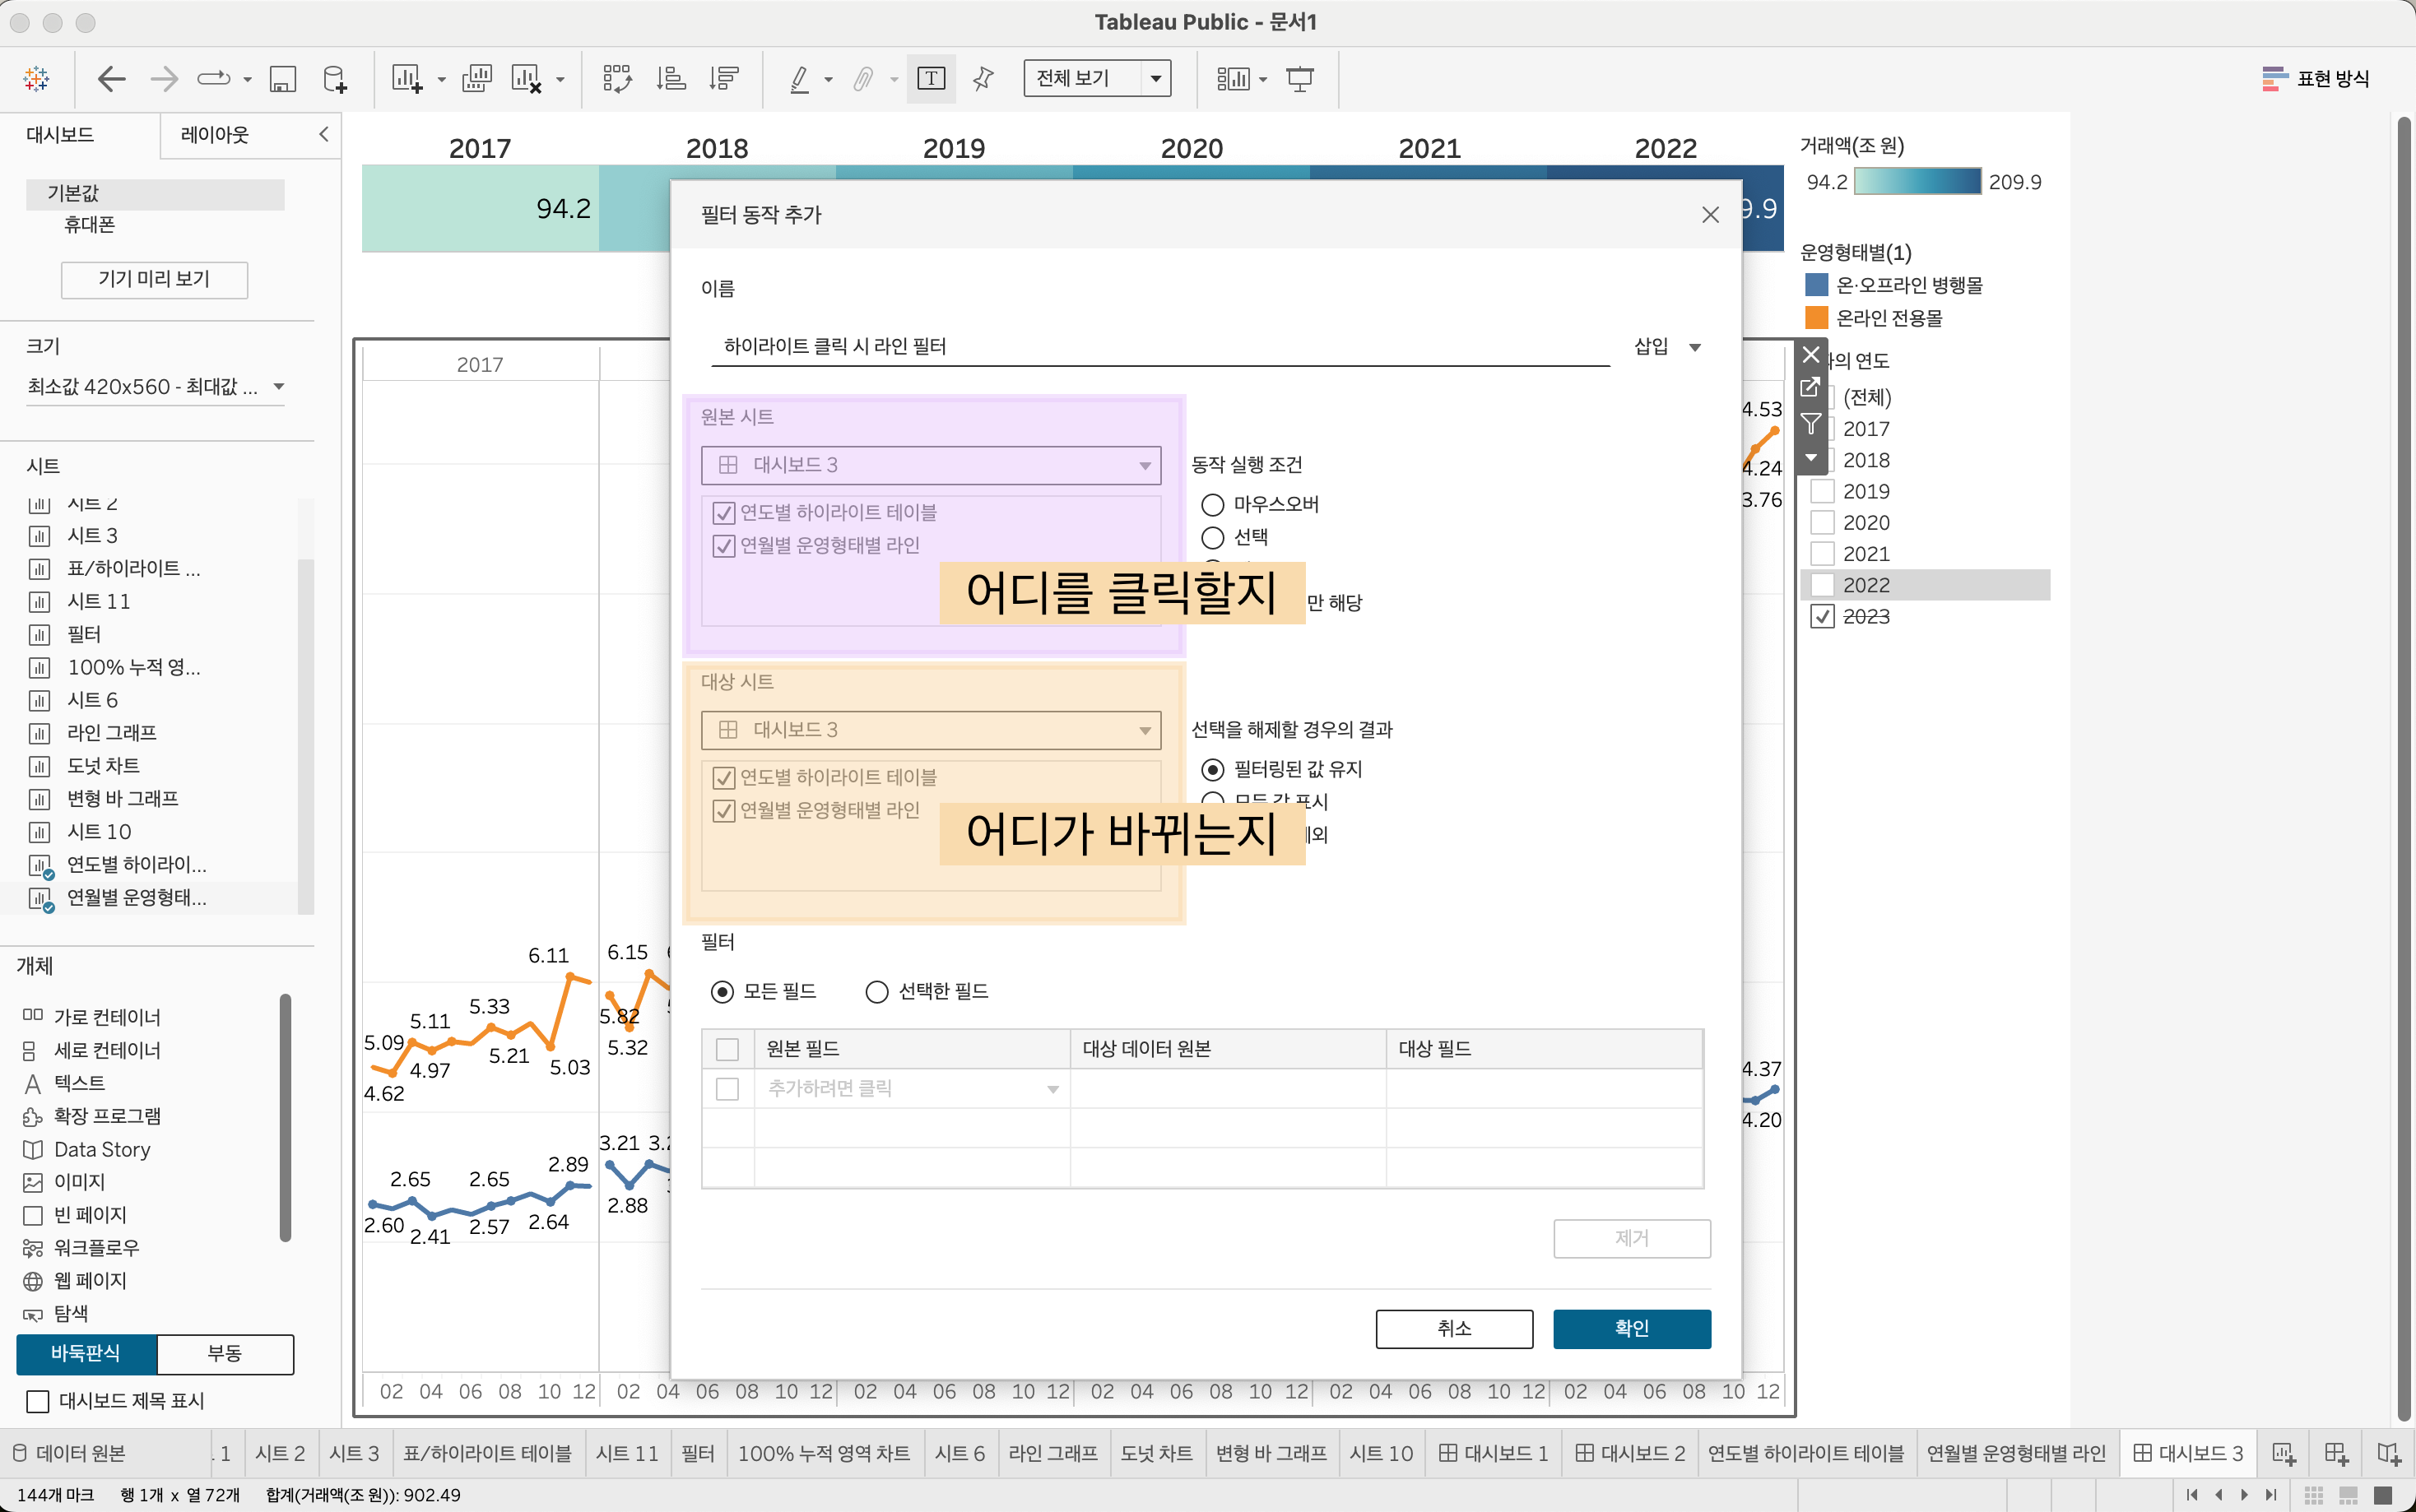Click the undo back arrow icon

pos(111,78)
